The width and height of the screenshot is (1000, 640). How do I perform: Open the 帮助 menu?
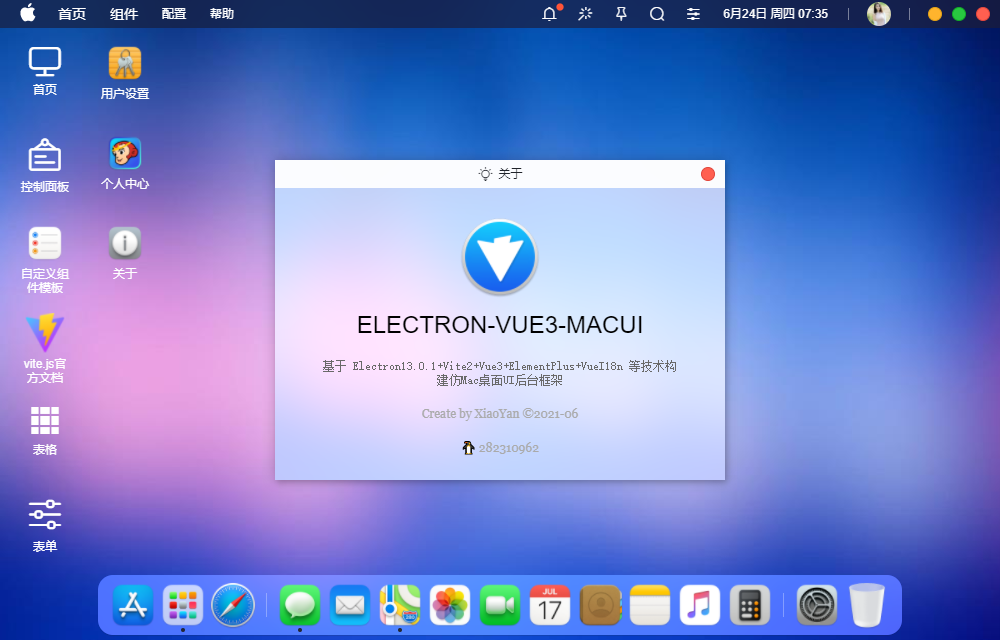[x=221, y=14]
